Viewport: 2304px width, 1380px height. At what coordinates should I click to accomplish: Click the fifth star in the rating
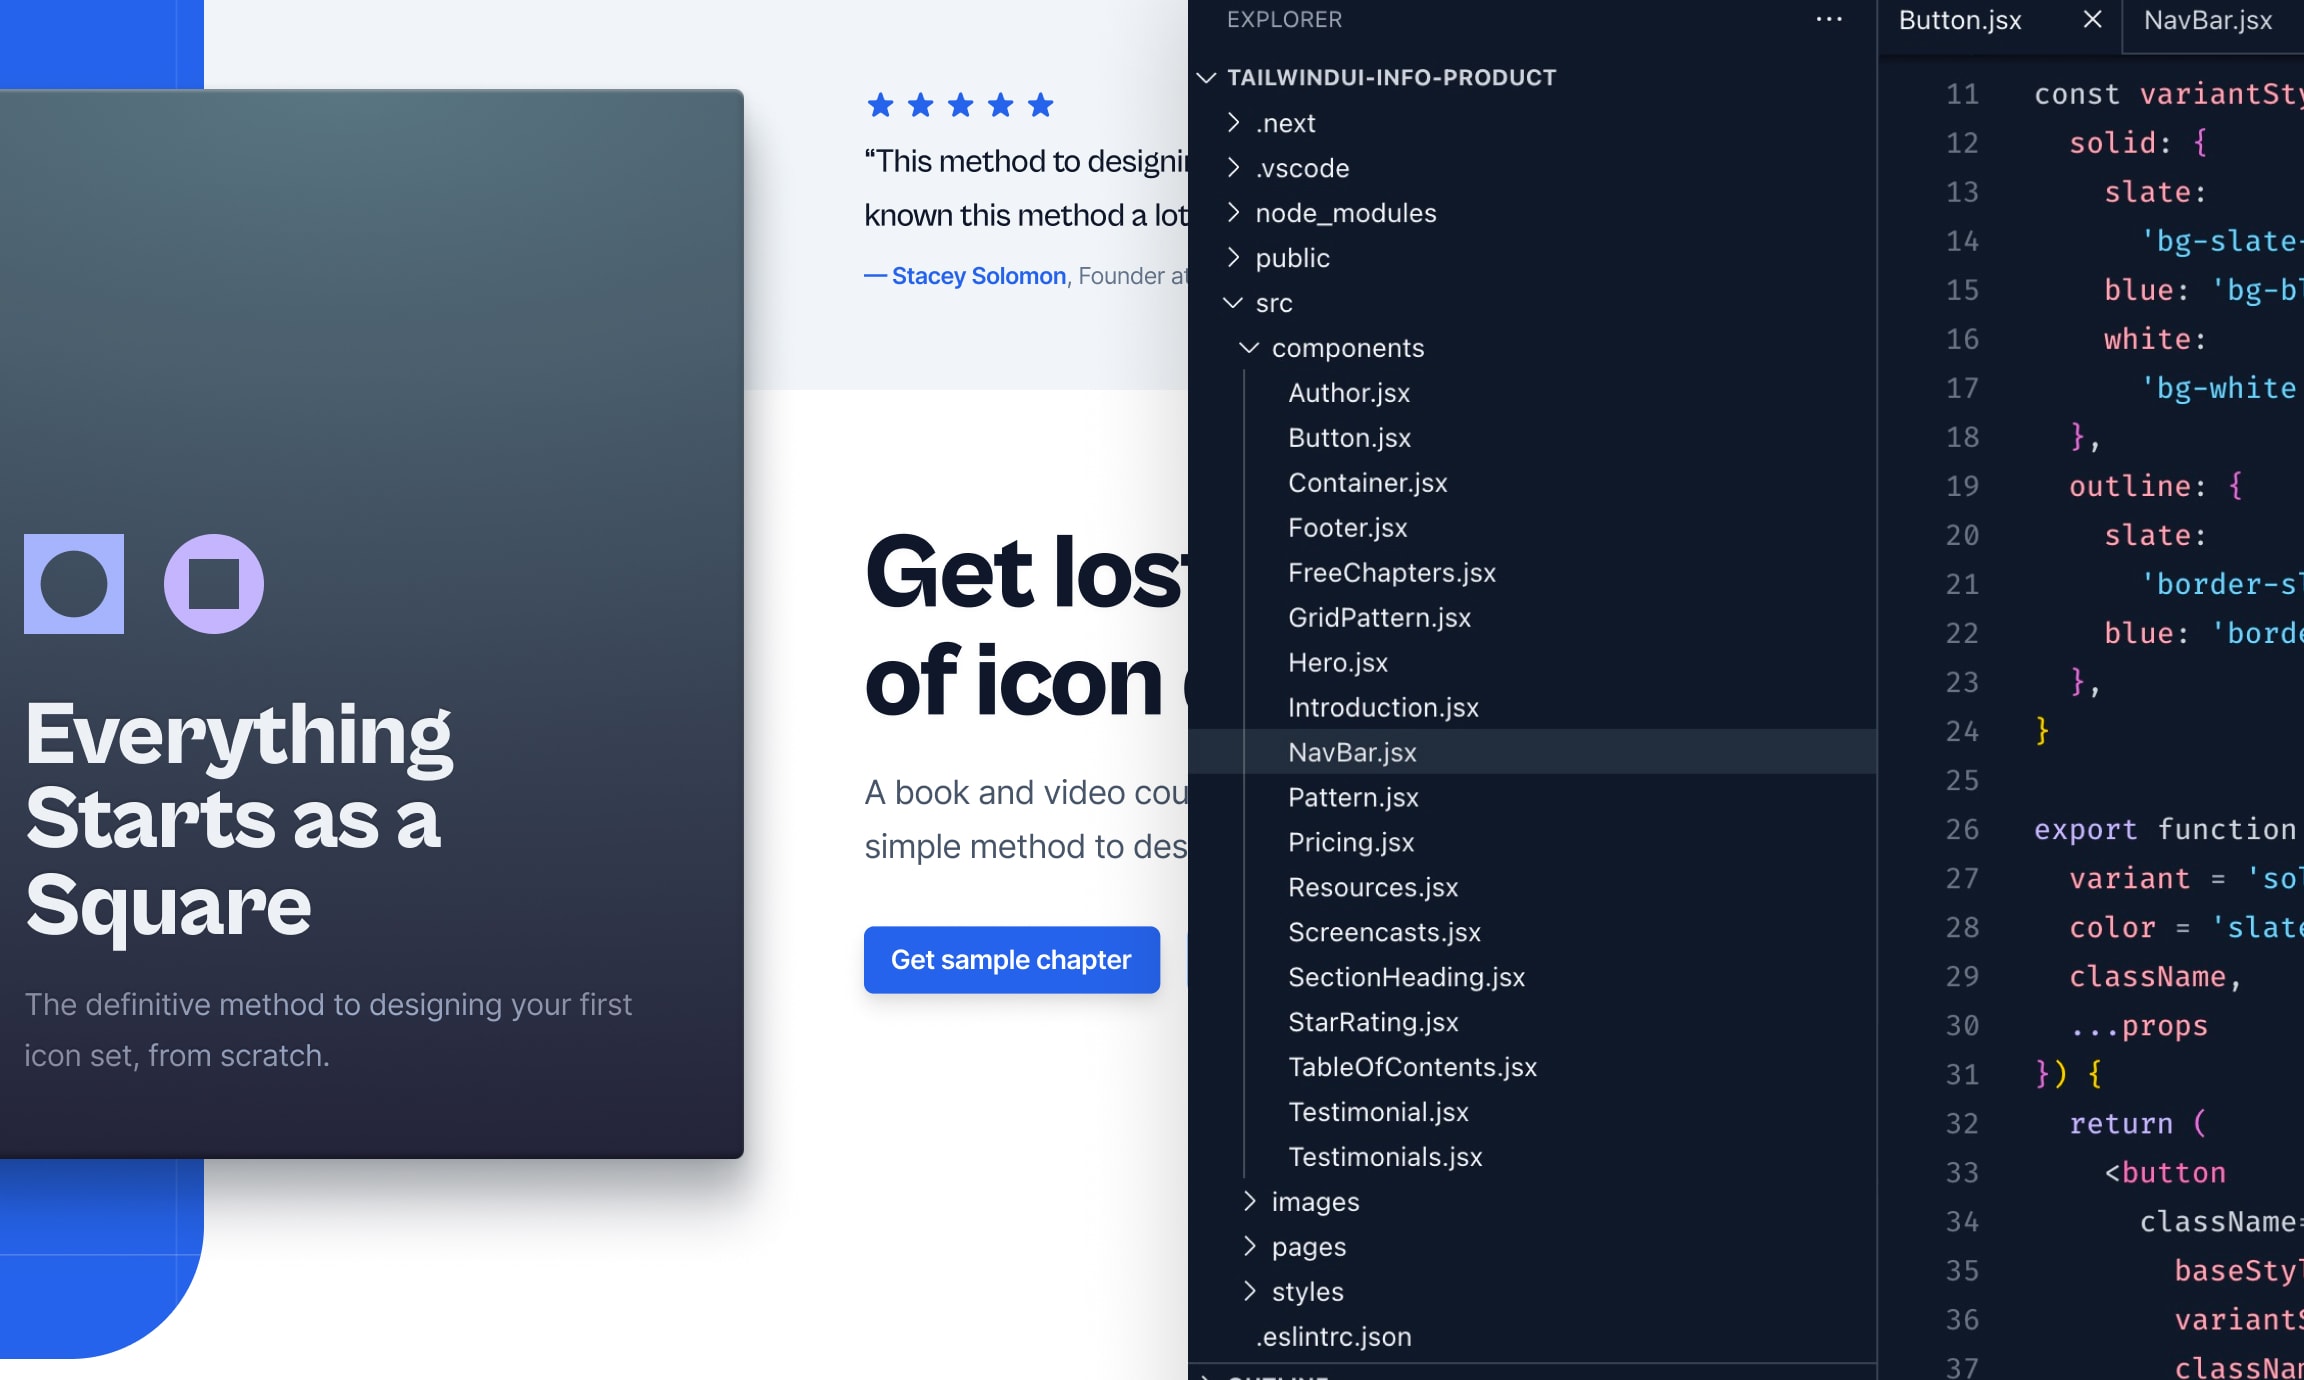tap(1042, 105)
